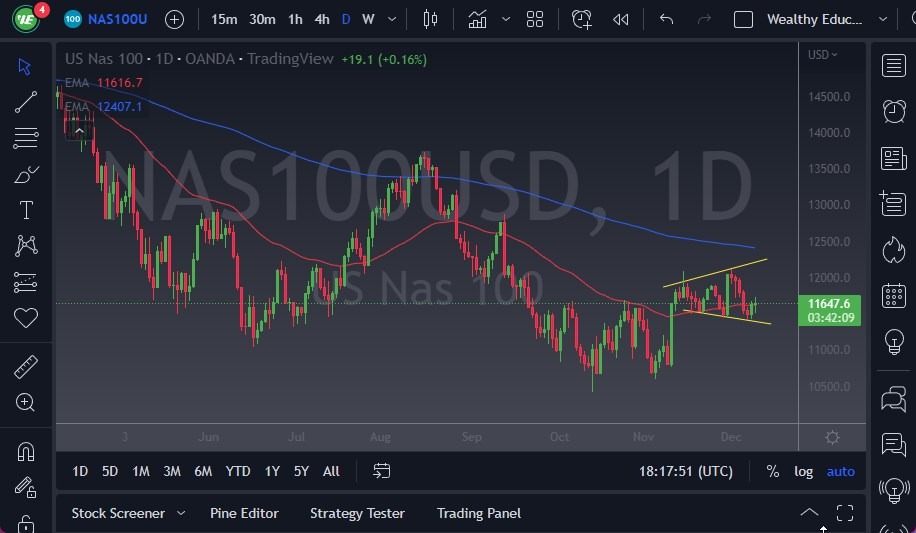Switch to 30m timeframe
Screen dimensions: 916x533
point(262,19)
